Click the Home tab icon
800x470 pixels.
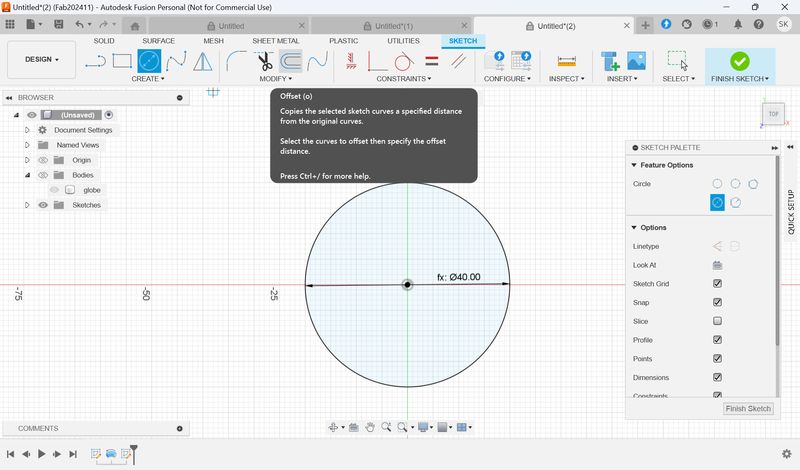point(135,26)
